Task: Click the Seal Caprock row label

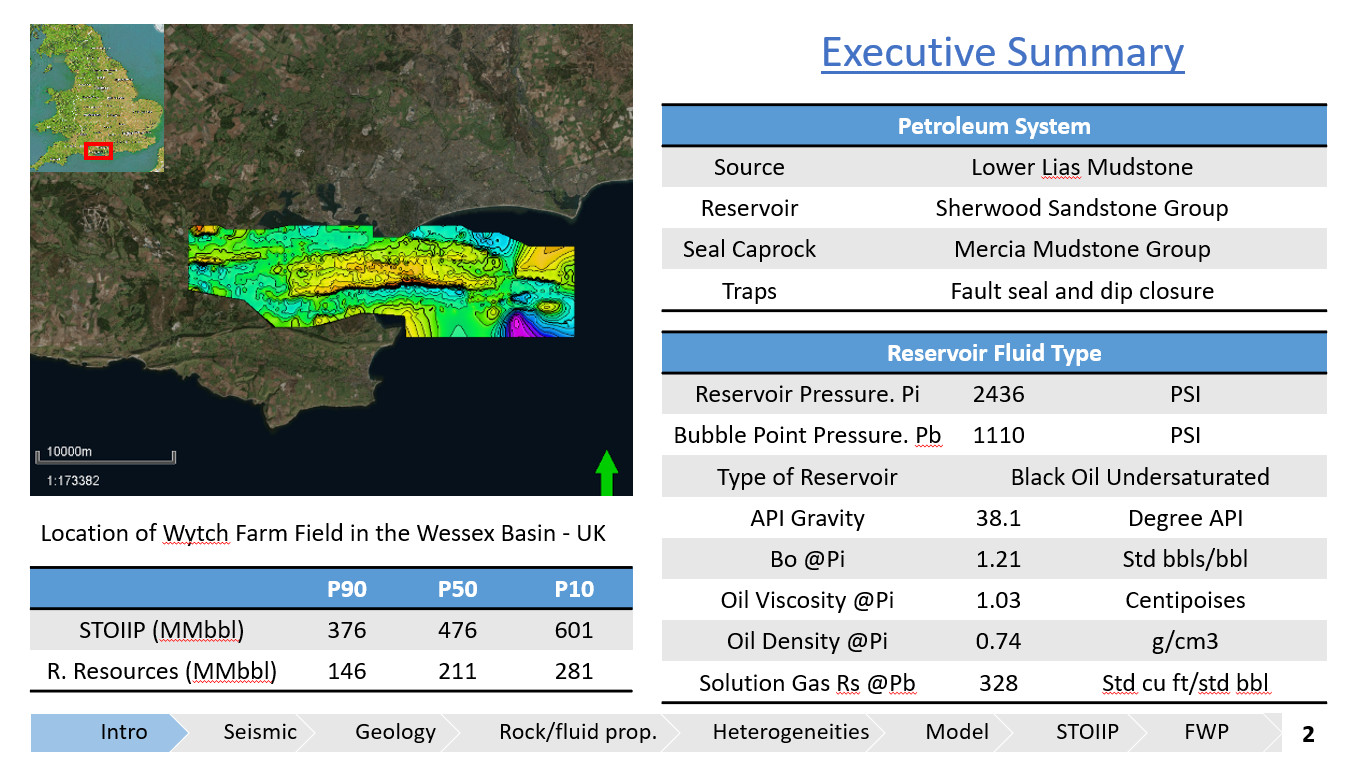Action: click(x=749, y=249)
